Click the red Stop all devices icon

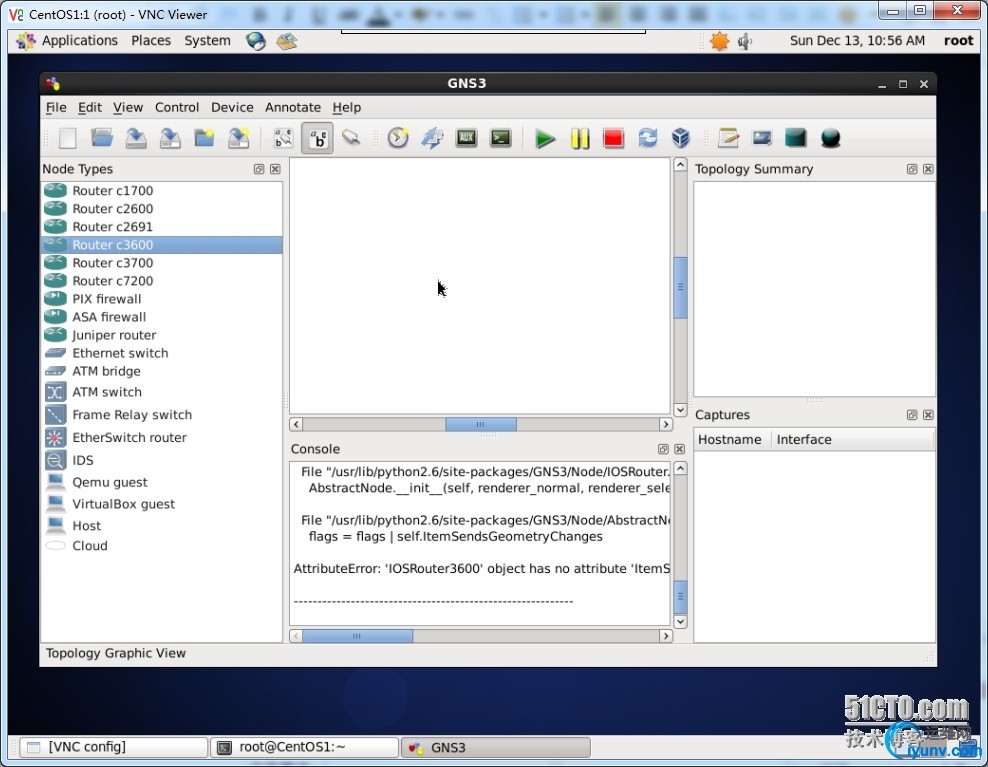click(x=614, y=139)
